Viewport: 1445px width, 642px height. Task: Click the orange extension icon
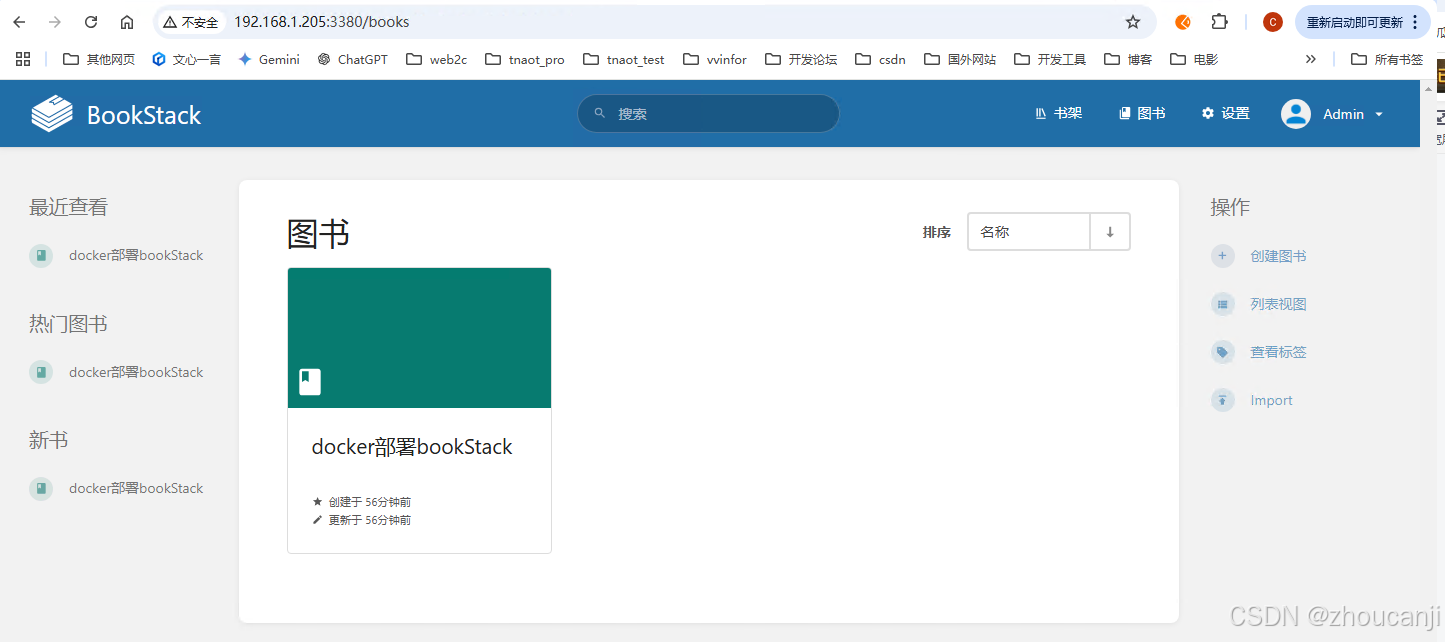[x=1183, y=22]
